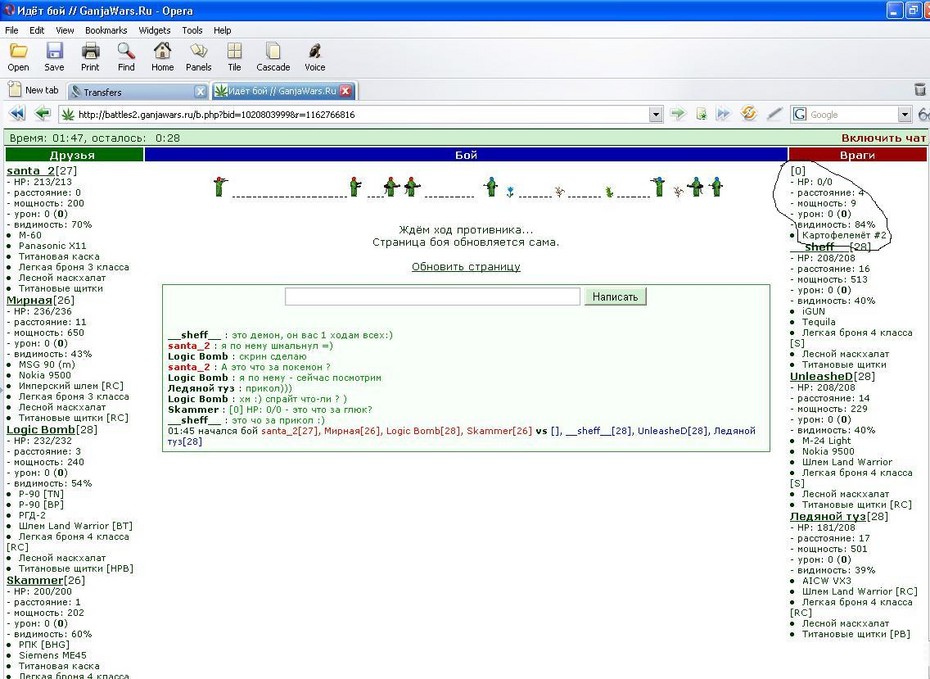The height and width of the screenshot is (679, 930).
Task: Close the GanjaWars.Ru tab
Action: pyautogui.click(x=346, y=91)
